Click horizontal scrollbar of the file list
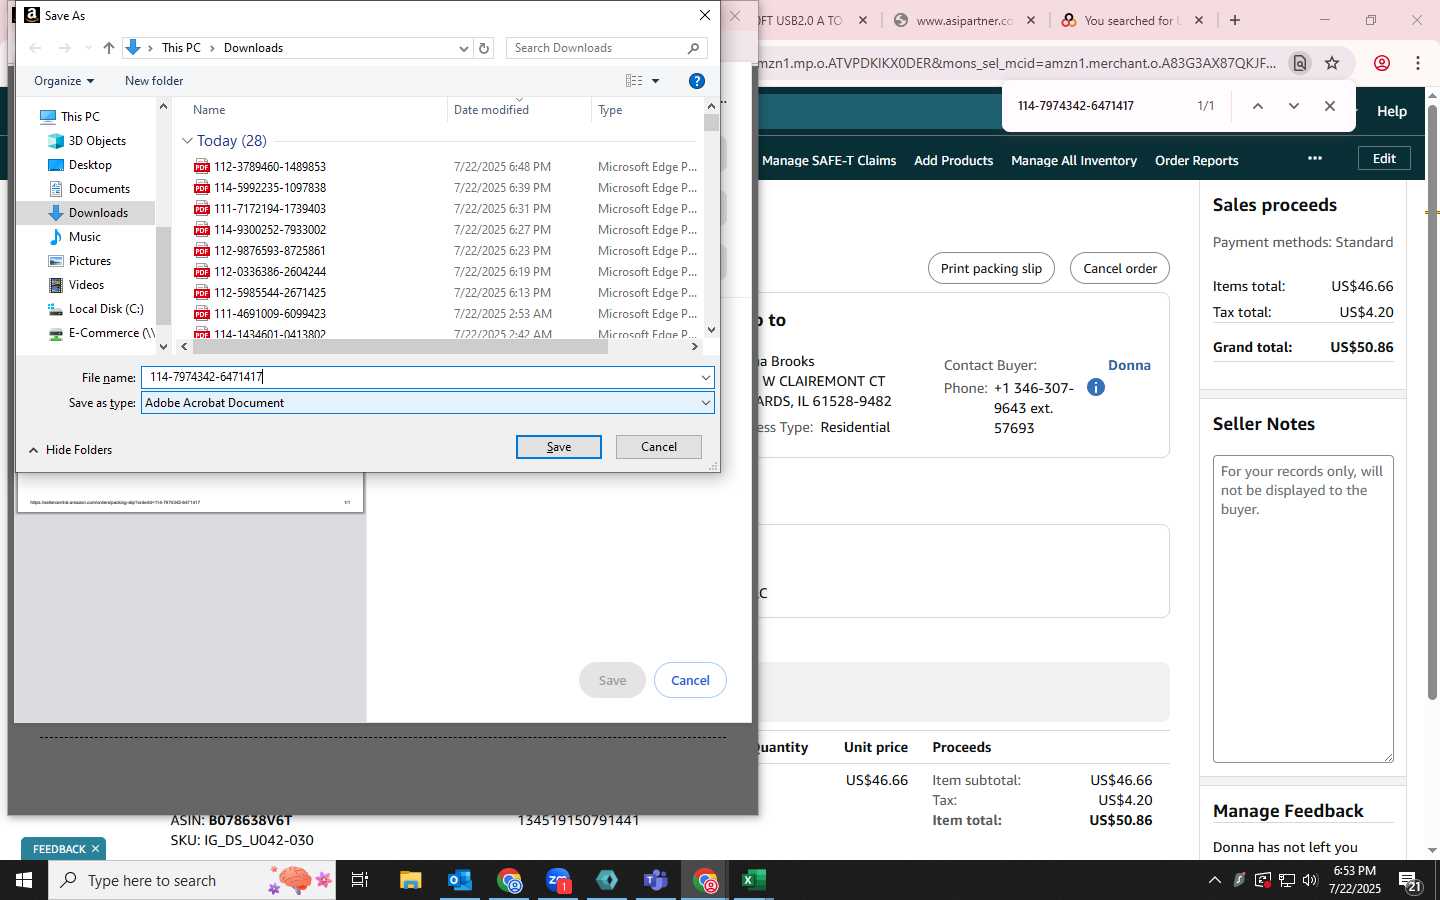 (400, 347)
